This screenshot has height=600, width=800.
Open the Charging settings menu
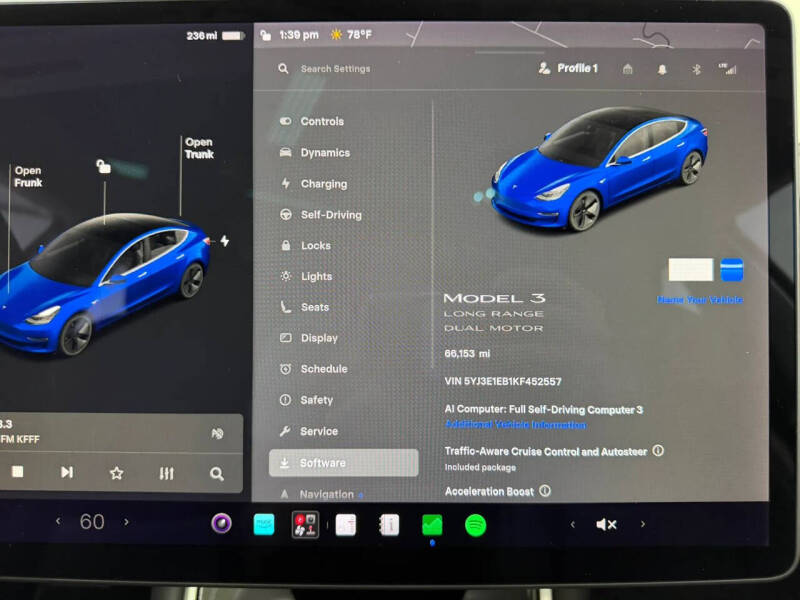pyautogui.click(x=314, y=184)
